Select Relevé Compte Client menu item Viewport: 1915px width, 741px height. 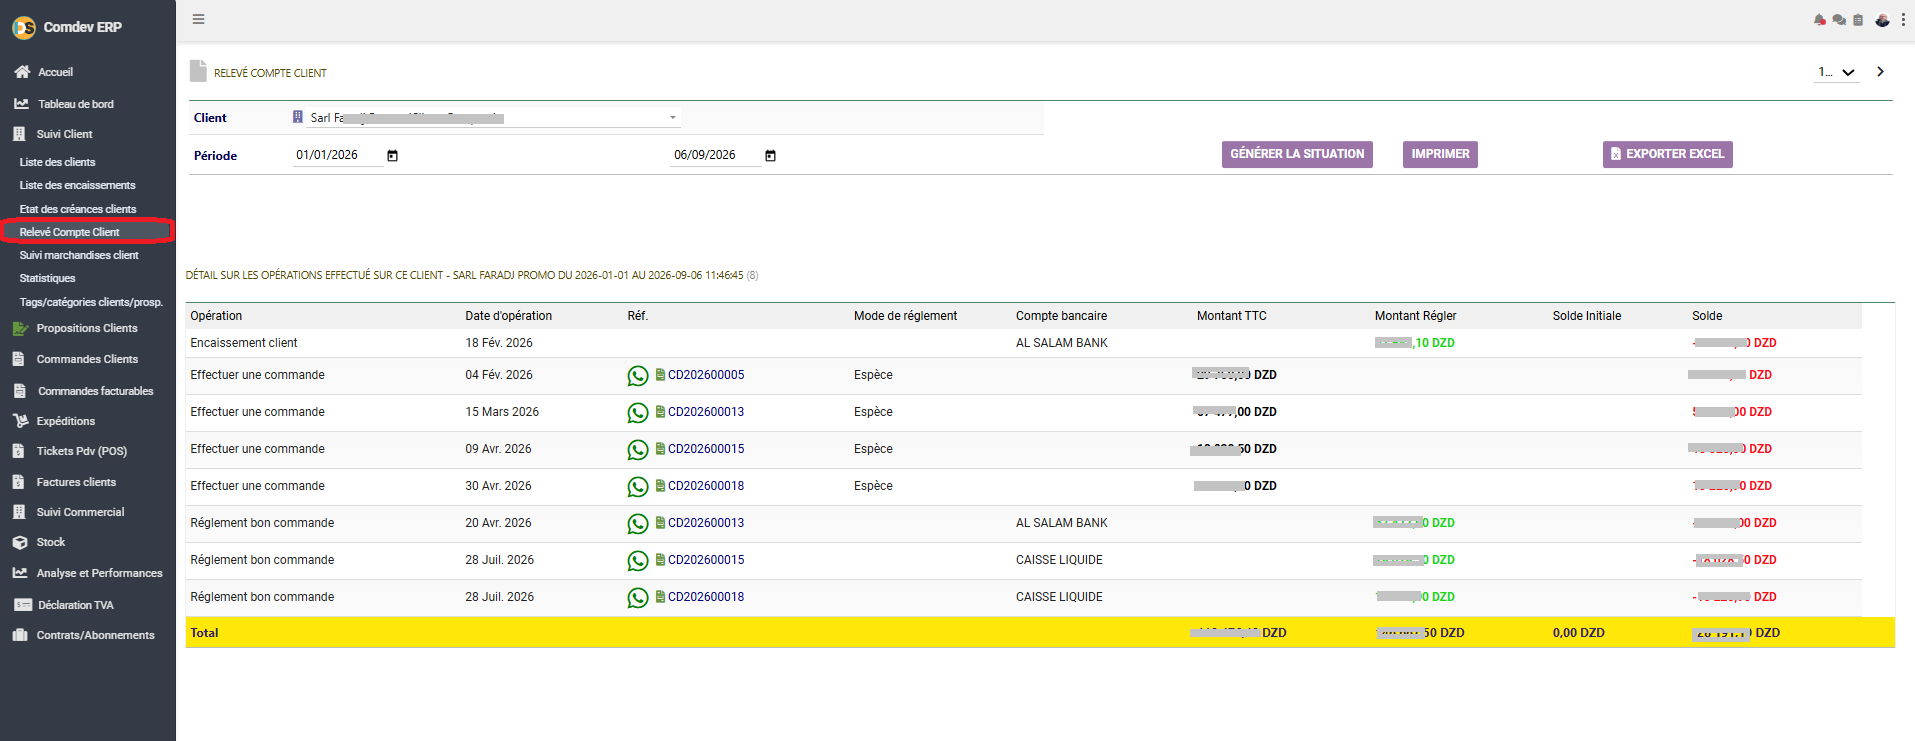click(70, 232)
